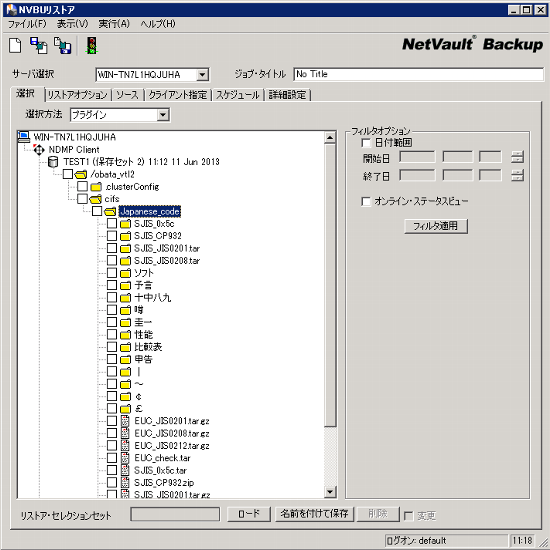Click the New blank document toolbar icon

click(15, 46)
